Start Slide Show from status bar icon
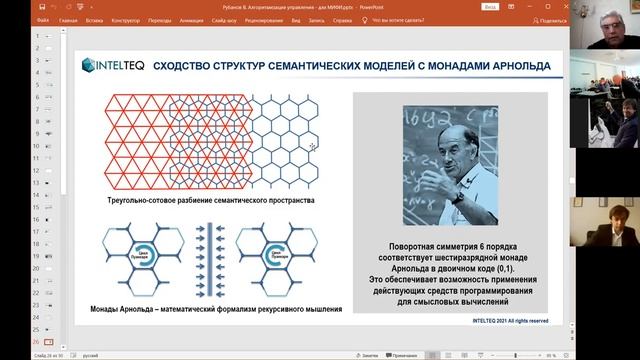Viewport: 640px width, 360px height. point(480,356)
